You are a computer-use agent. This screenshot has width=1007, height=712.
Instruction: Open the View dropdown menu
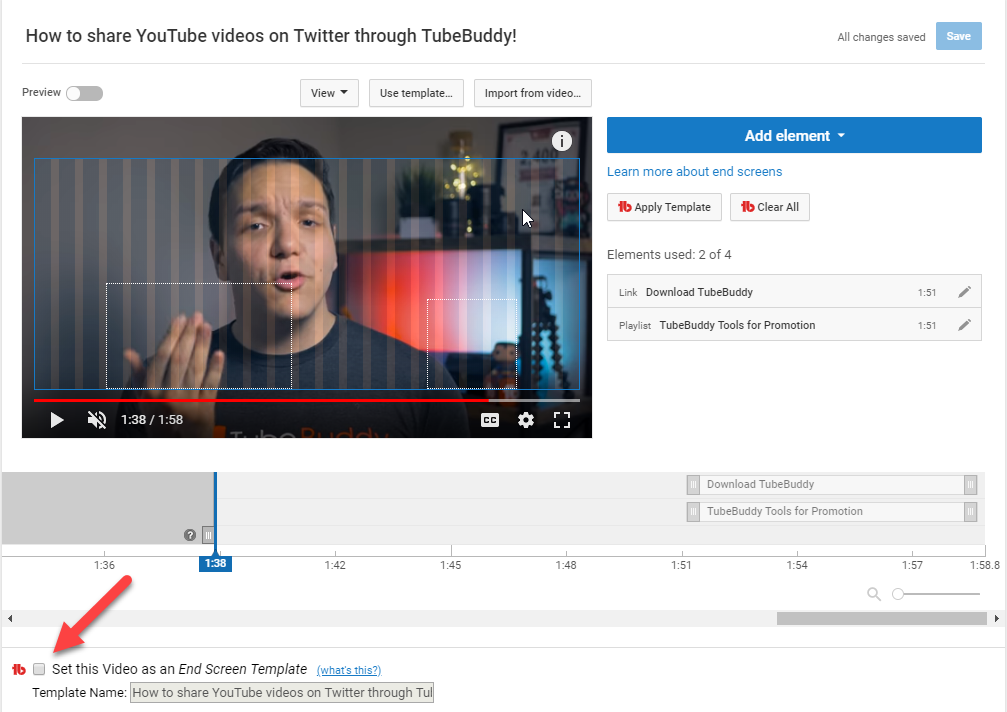click(329, 93)
